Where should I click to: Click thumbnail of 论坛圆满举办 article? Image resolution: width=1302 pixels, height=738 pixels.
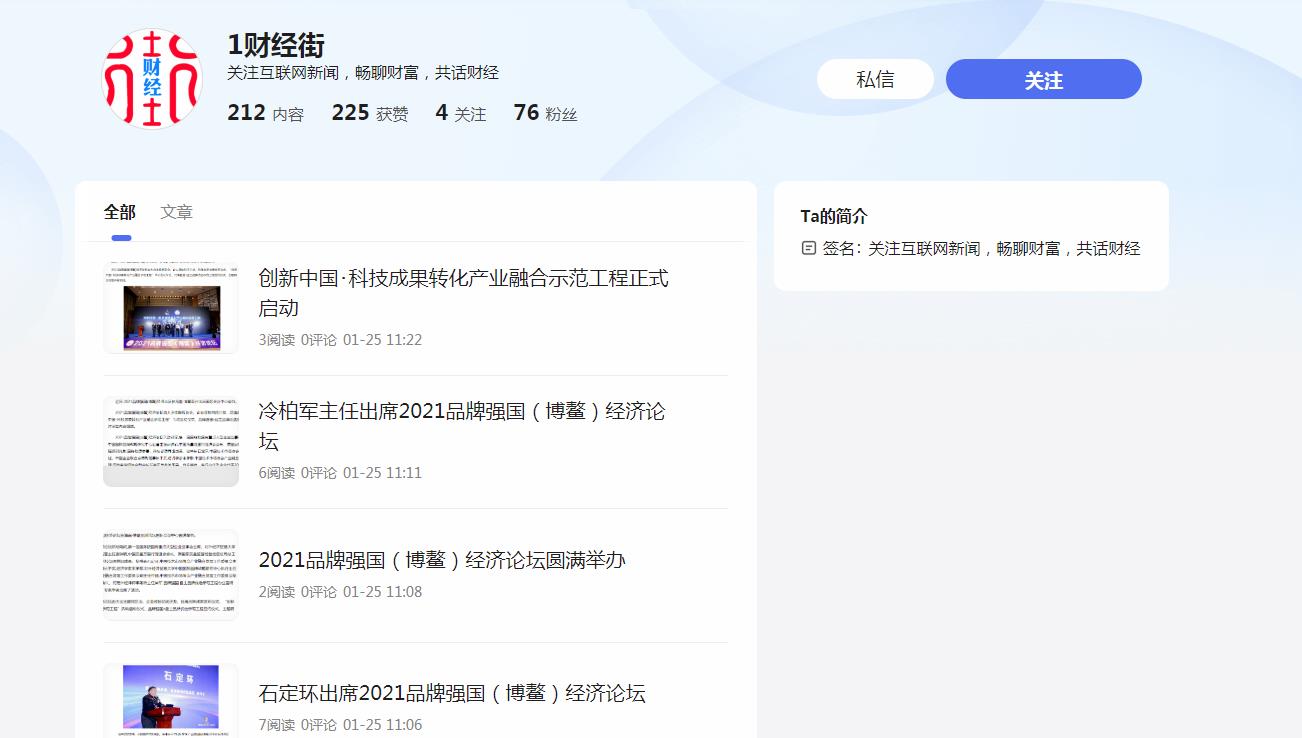(x=171, y=575)
